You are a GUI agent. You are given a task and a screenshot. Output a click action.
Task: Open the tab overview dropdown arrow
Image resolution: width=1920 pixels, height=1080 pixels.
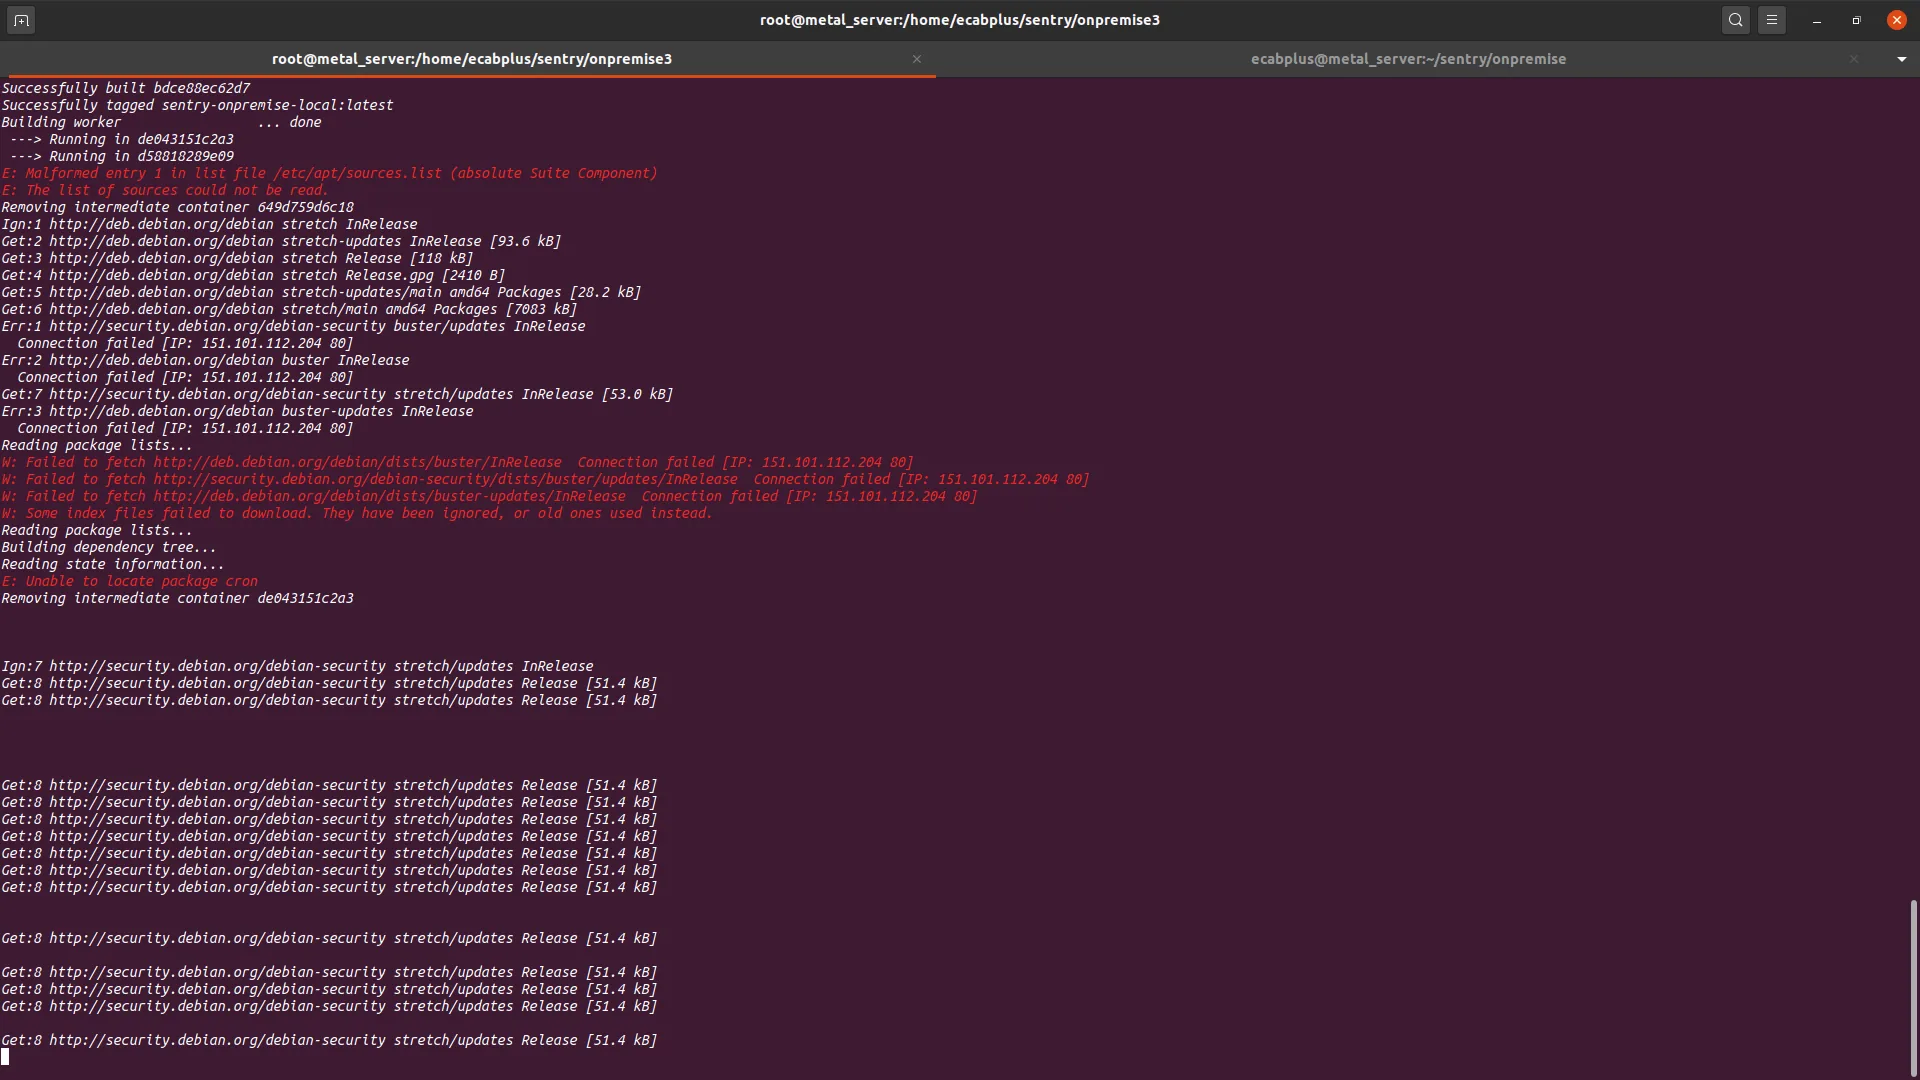click(1900, 59)
